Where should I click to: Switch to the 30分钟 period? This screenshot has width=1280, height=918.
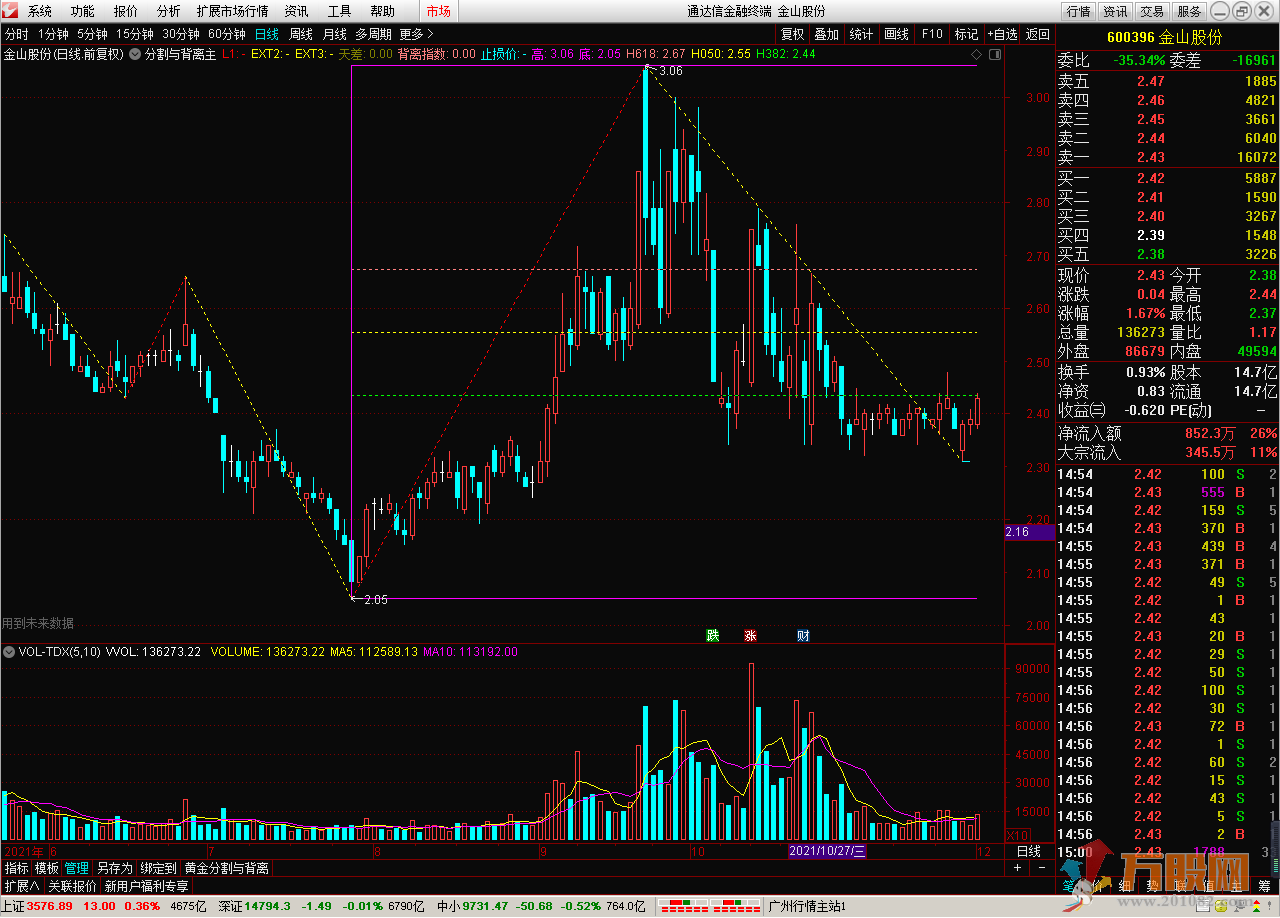[x=181, y=34]
